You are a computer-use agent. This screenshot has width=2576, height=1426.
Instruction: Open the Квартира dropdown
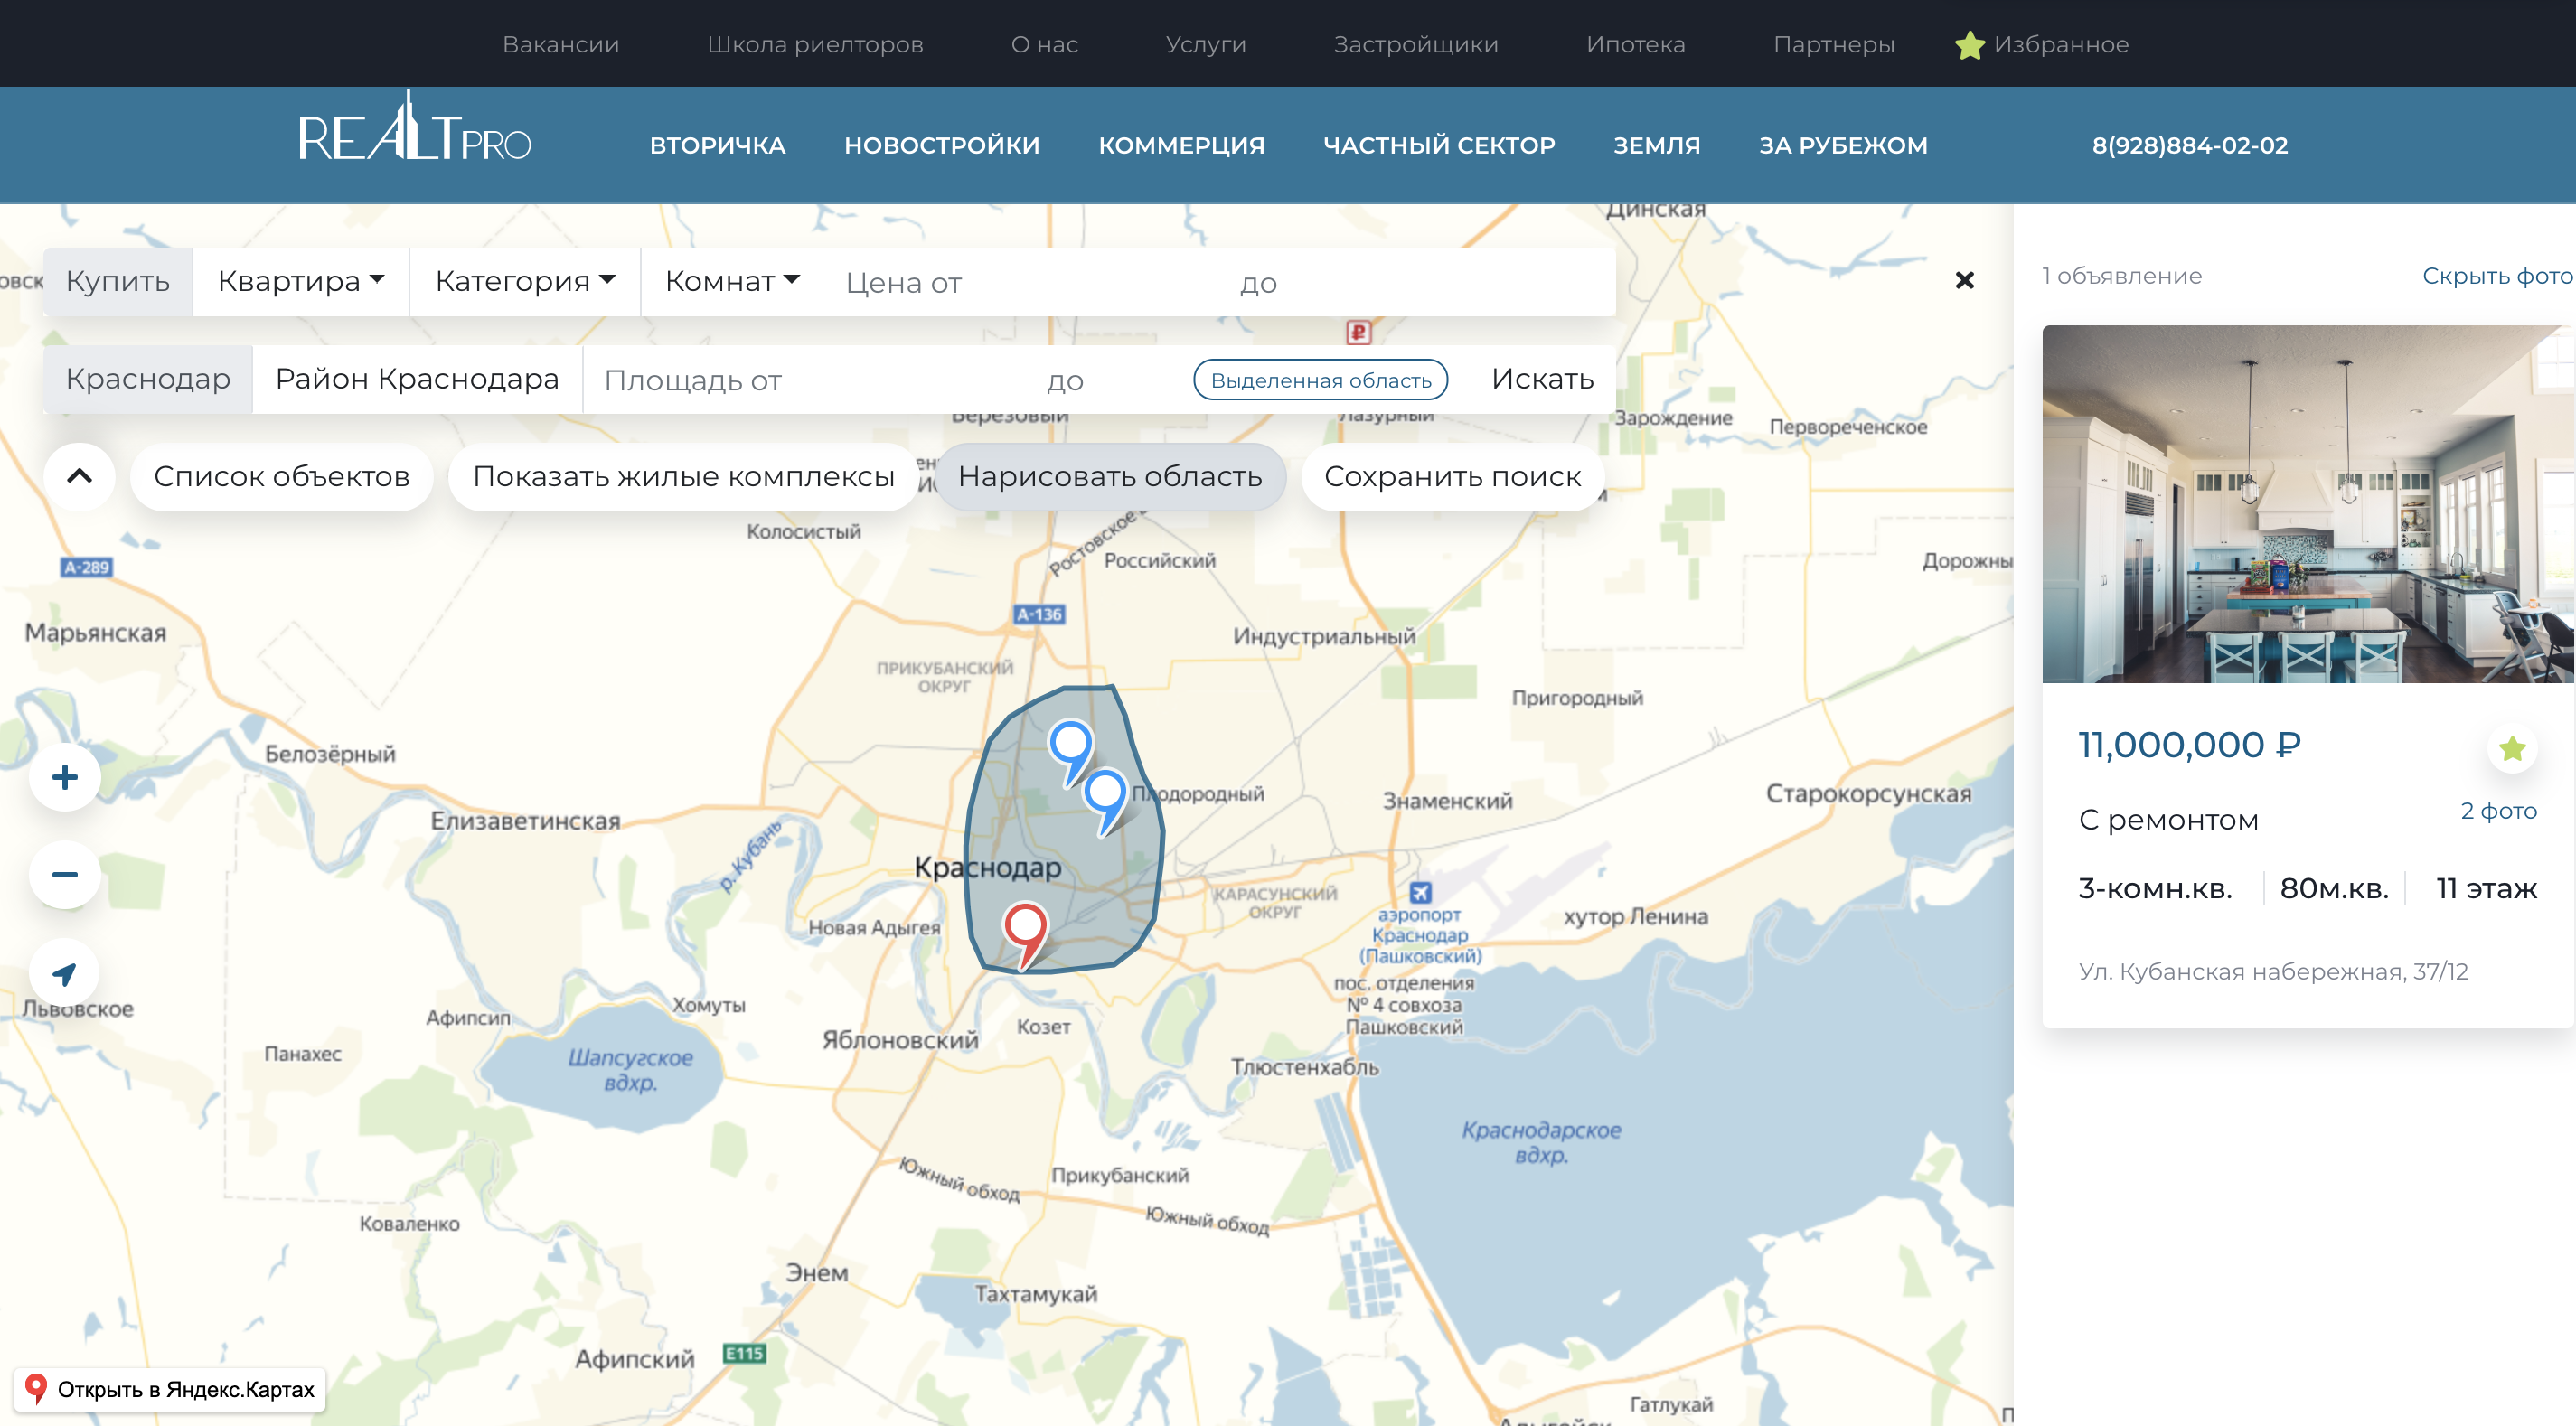coord(300,282)
